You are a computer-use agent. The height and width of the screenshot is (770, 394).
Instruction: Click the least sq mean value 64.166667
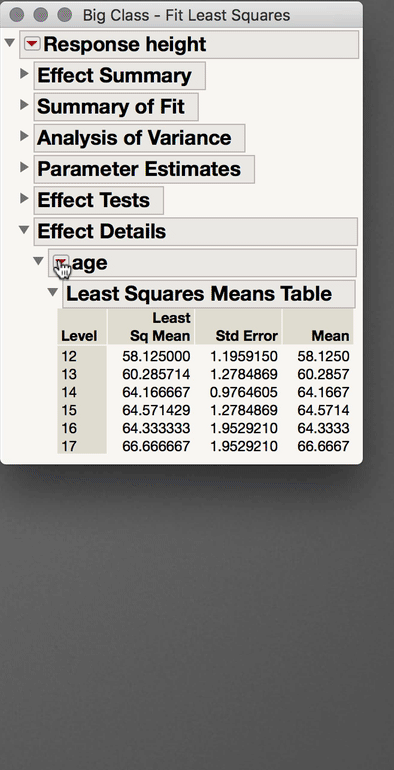click(x=156, y=392)
